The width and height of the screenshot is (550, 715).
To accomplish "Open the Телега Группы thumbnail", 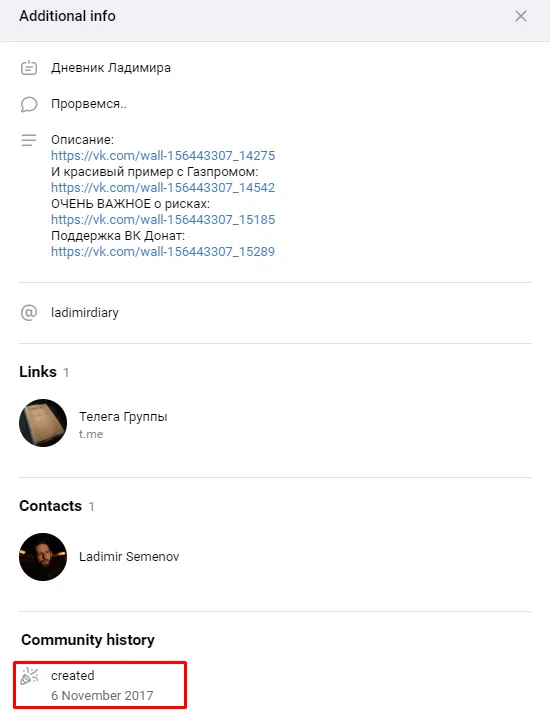I will click(x=43, y=423).
